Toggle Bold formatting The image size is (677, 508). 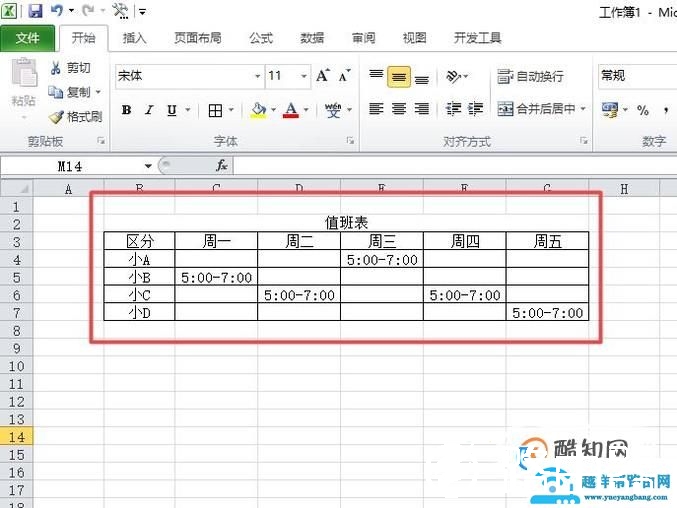tap(127, 110)
